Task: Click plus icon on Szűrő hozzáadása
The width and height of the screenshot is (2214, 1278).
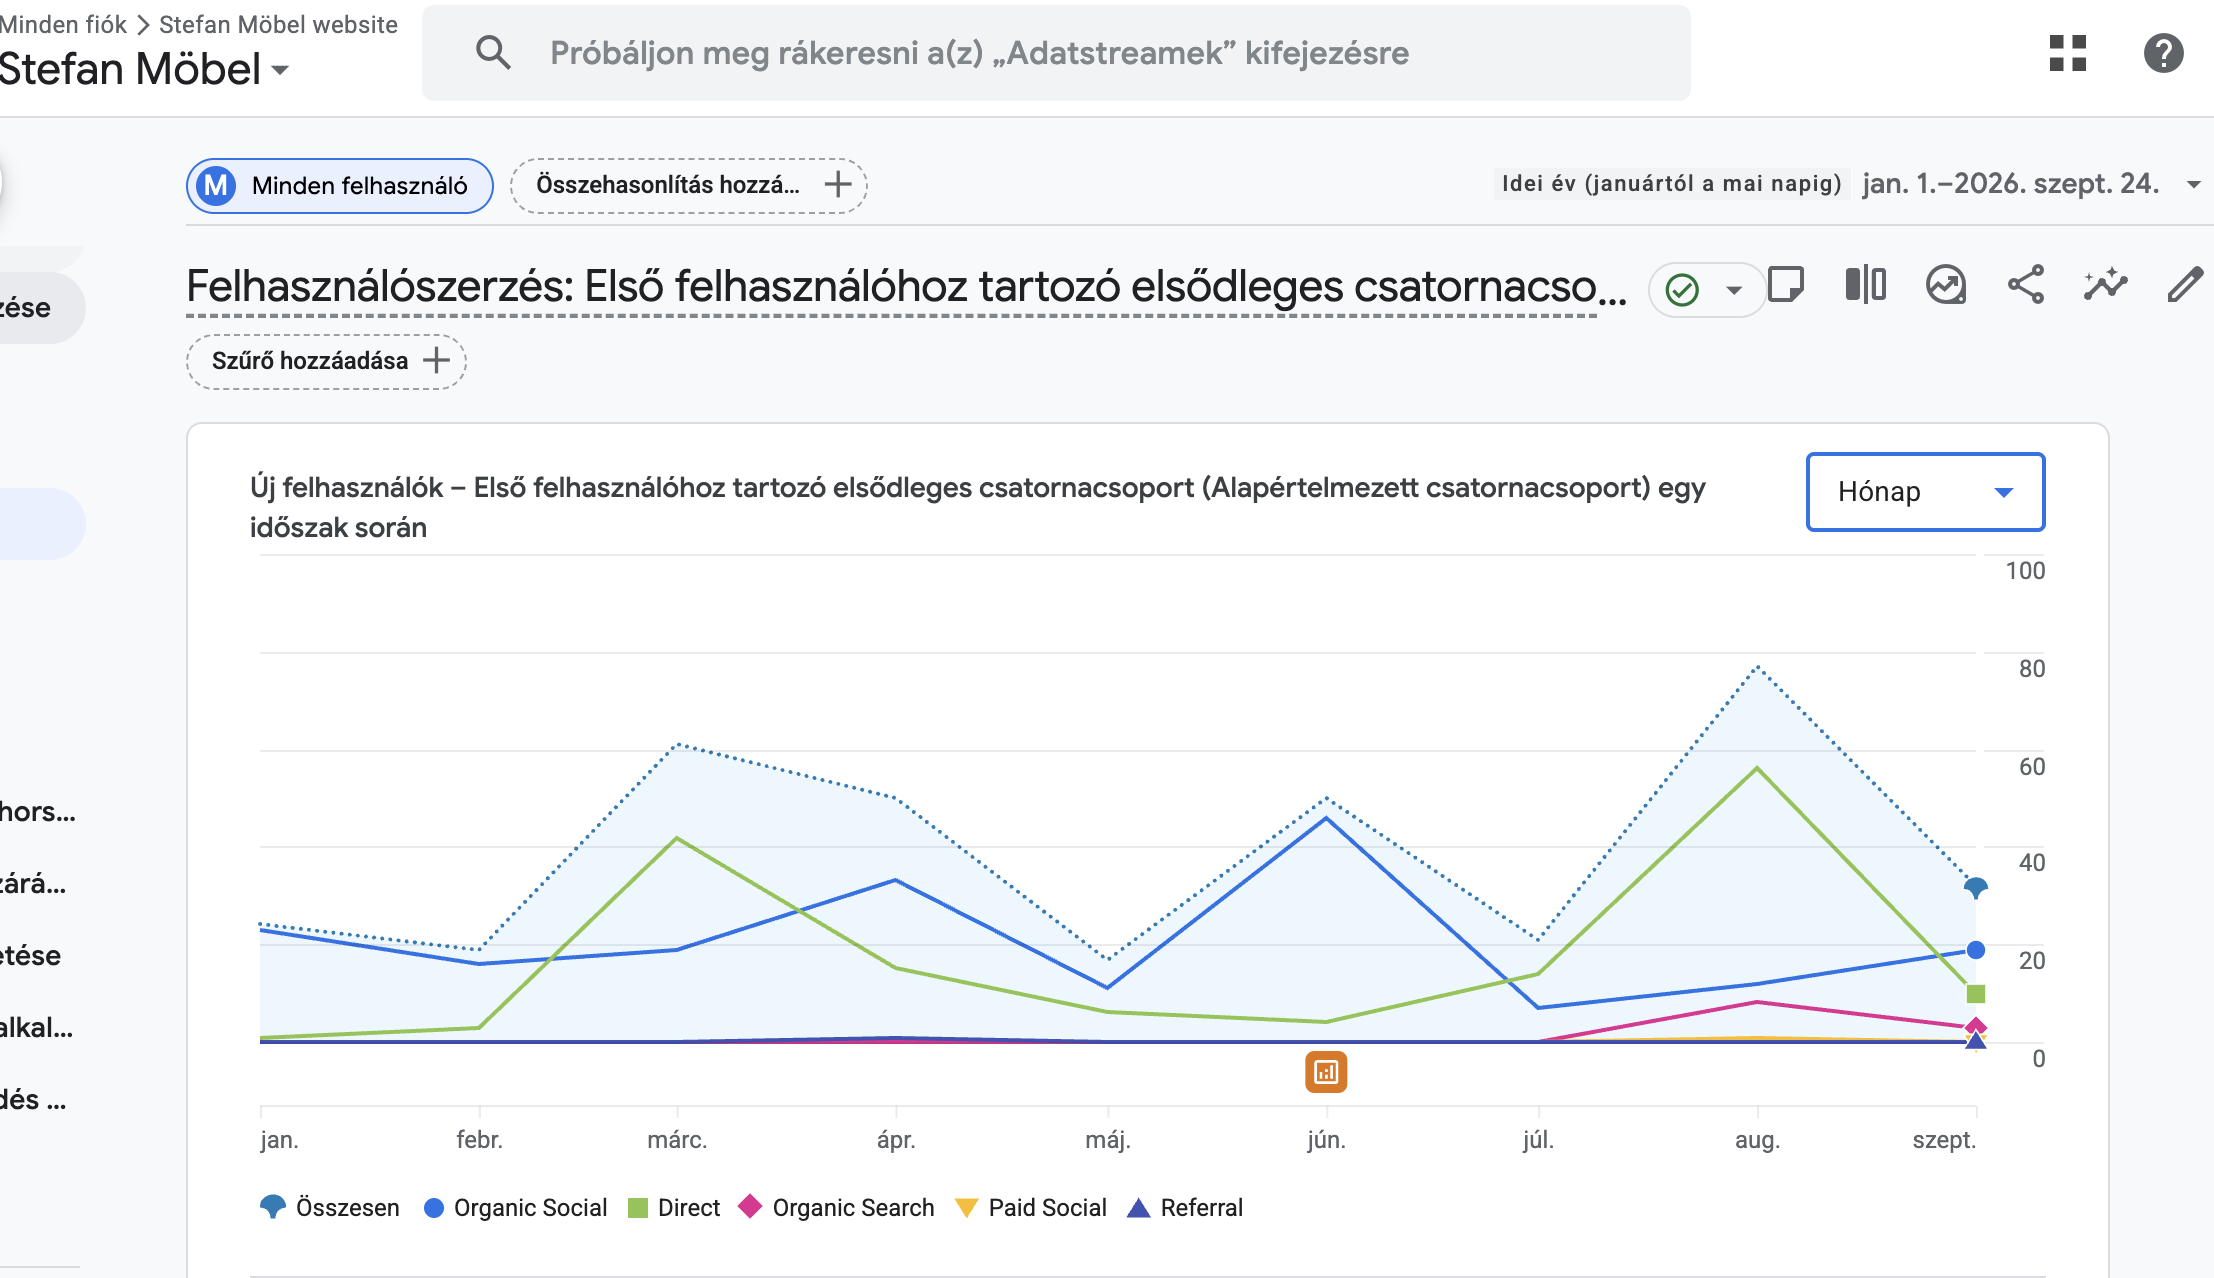Action: (x=436, y=360)
